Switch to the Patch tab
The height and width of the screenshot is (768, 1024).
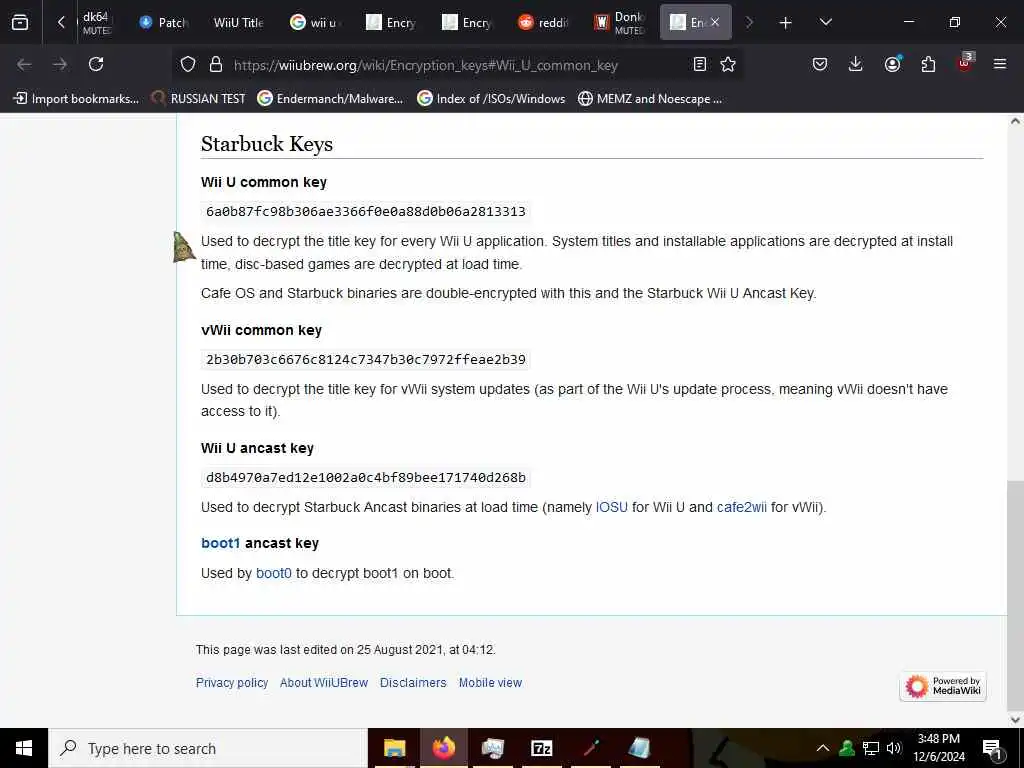point(163,22)
